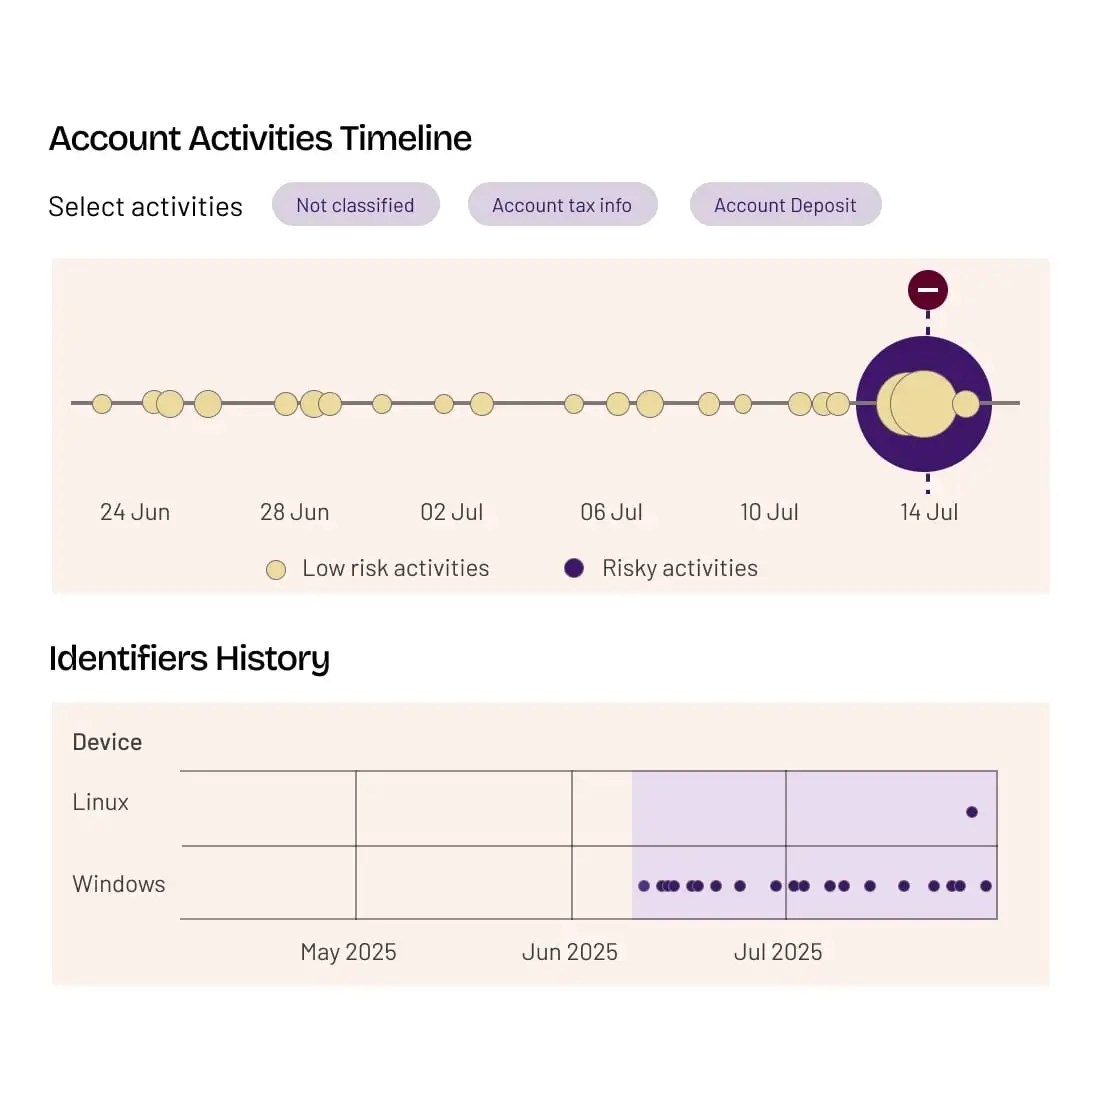
Task: Toggle the Not classified activity filter
Action: 355,205
